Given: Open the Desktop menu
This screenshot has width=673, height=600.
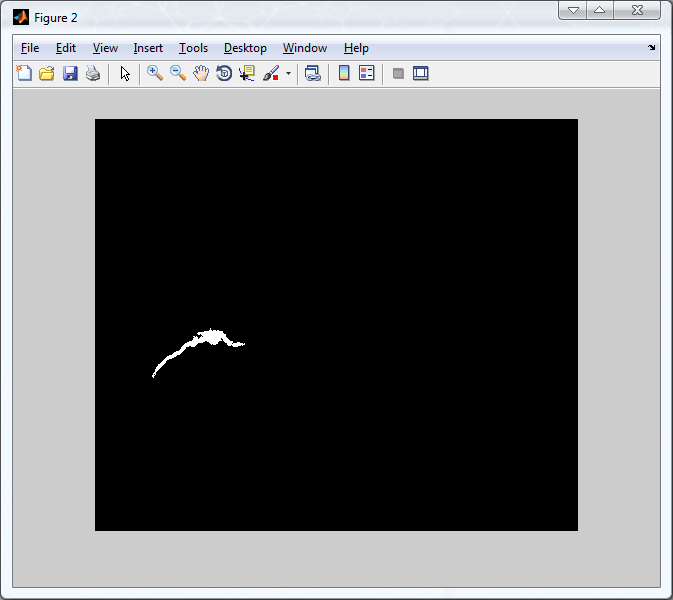Looking at the screenshot, I should (245, 48).
